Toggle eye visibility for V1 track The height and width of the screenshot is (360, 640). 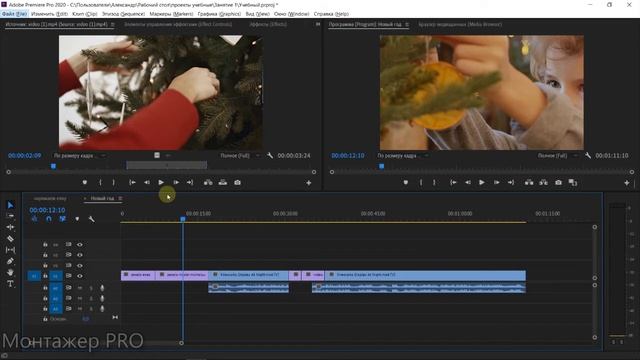point(80,276)
